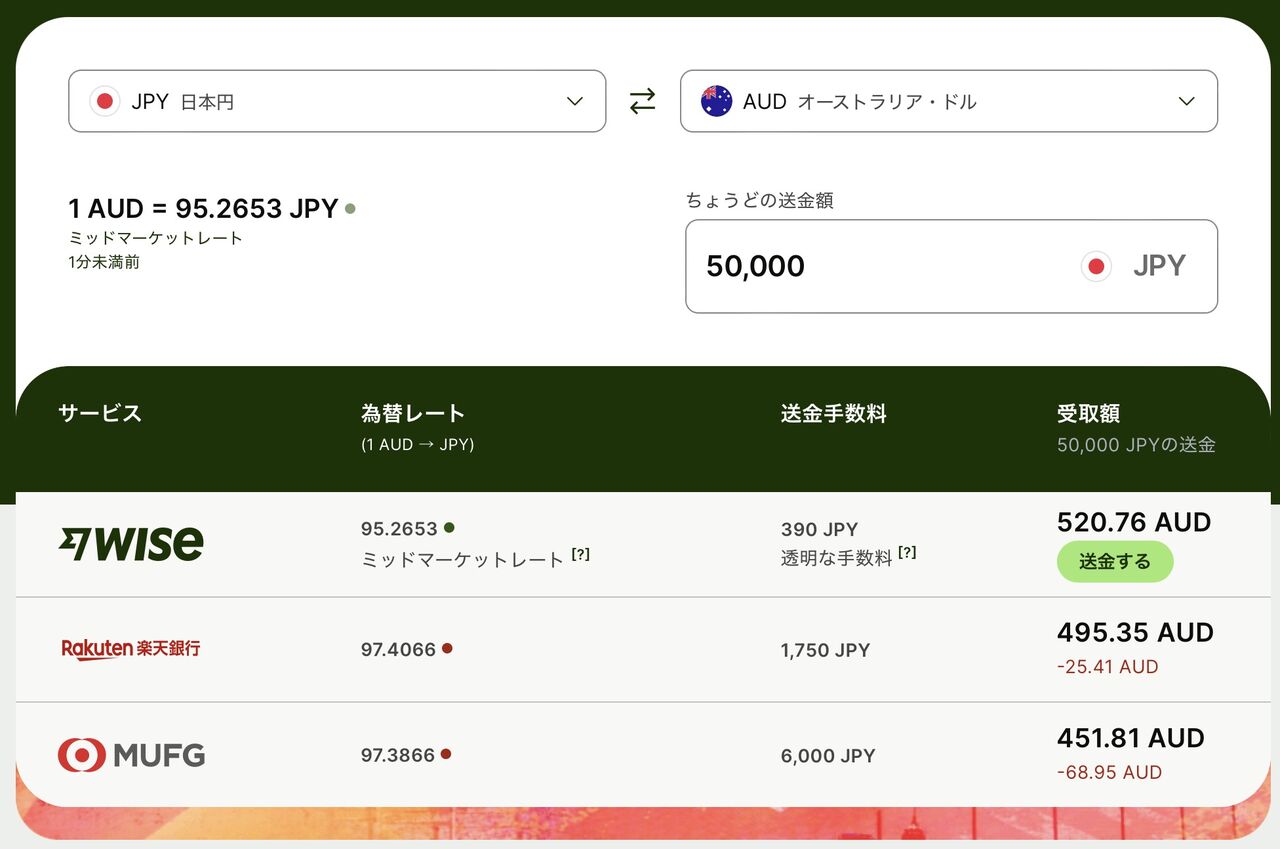Click the currency swap arrows icon
This screenshot has width=1280, height=849.
[643, 100]
